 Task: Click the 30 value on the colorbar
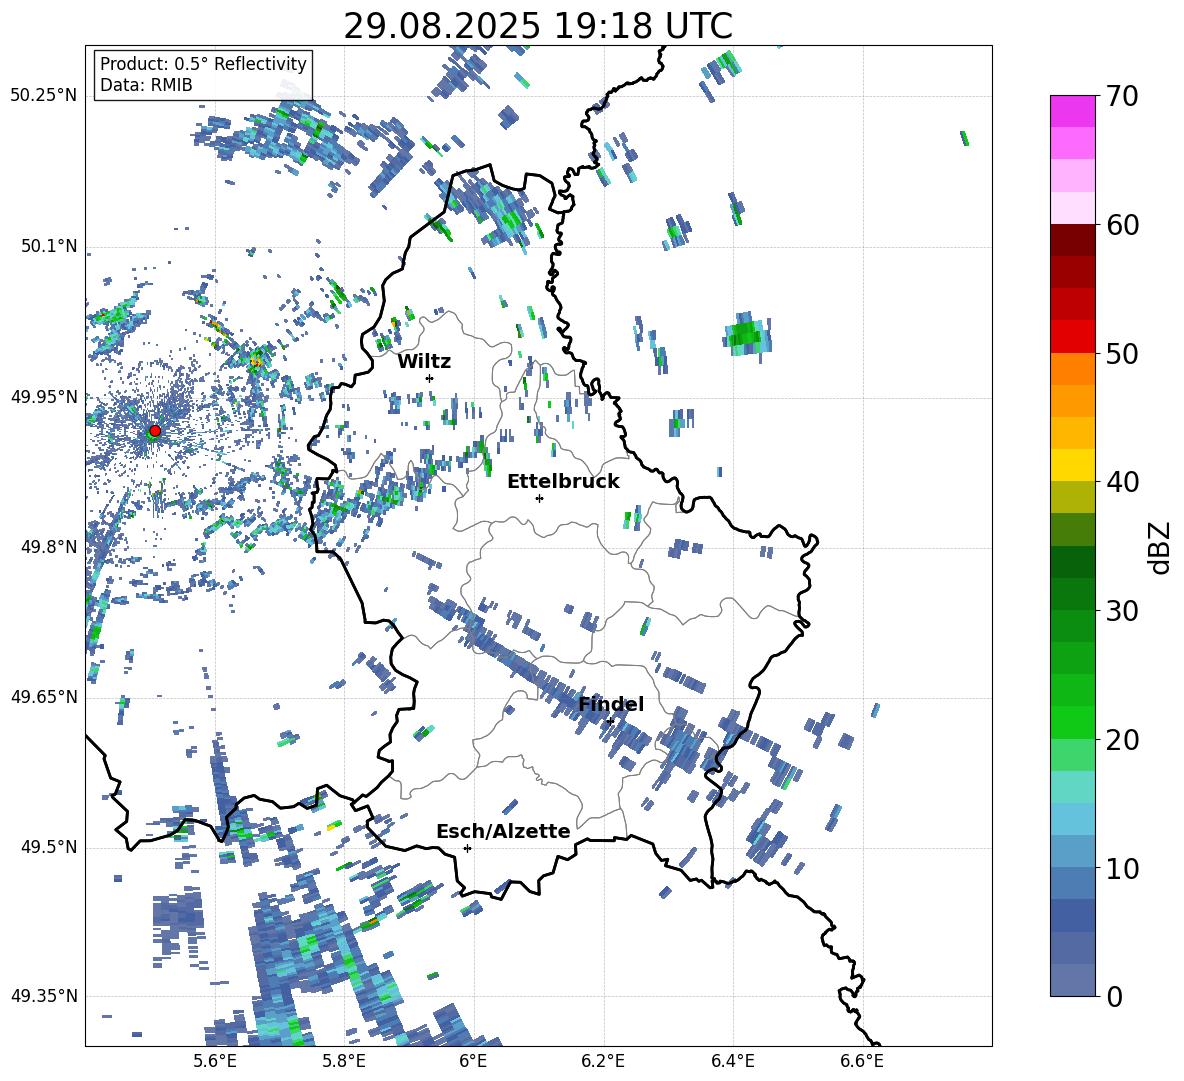(x=1122, y=610)
